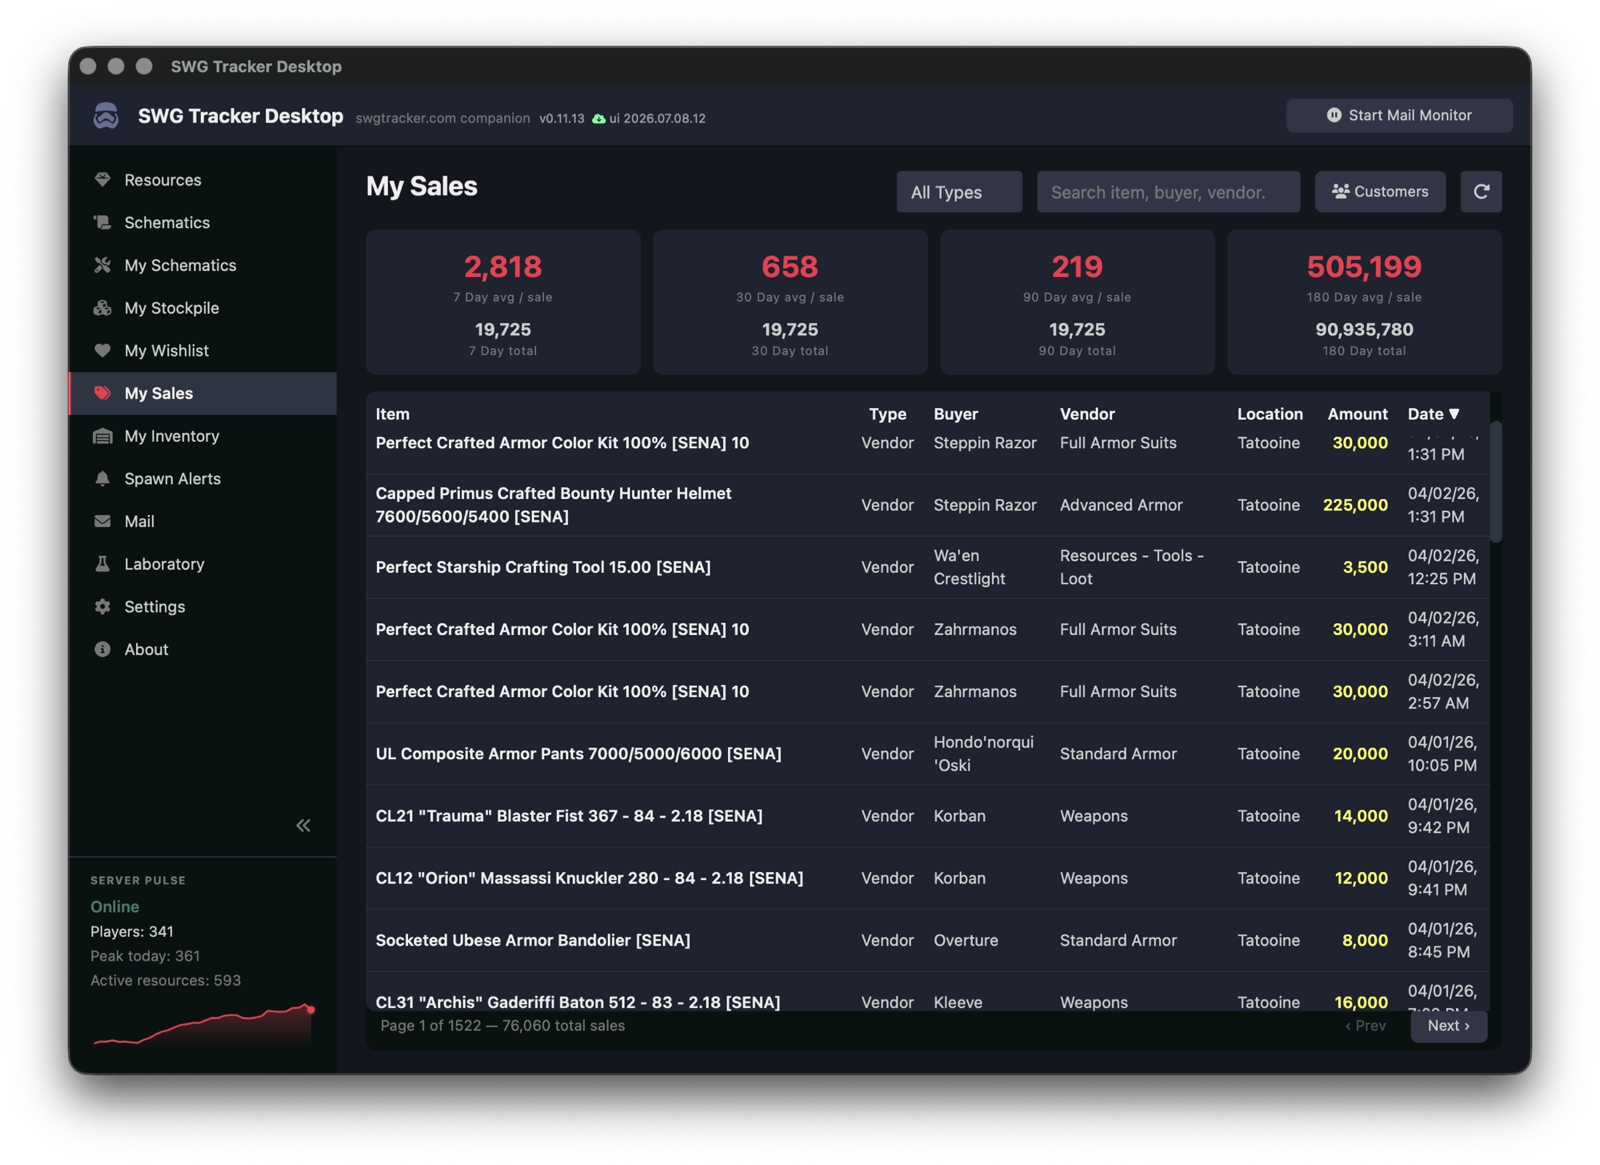Sort table by Location column header
This screenshot has height=1165, width=1600.
(1270, 414)
